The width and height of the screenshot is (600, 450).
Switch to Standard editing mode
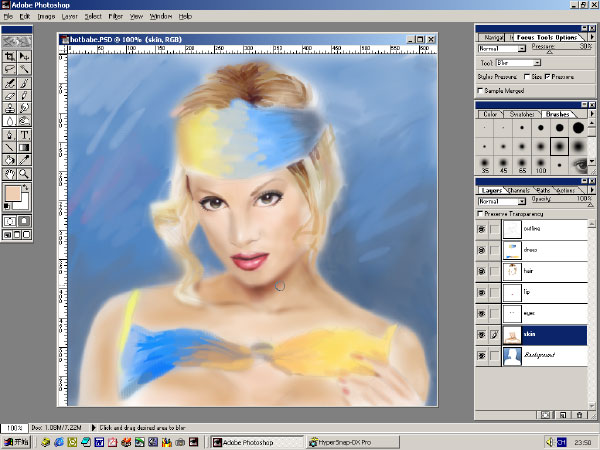pos(10,221)
